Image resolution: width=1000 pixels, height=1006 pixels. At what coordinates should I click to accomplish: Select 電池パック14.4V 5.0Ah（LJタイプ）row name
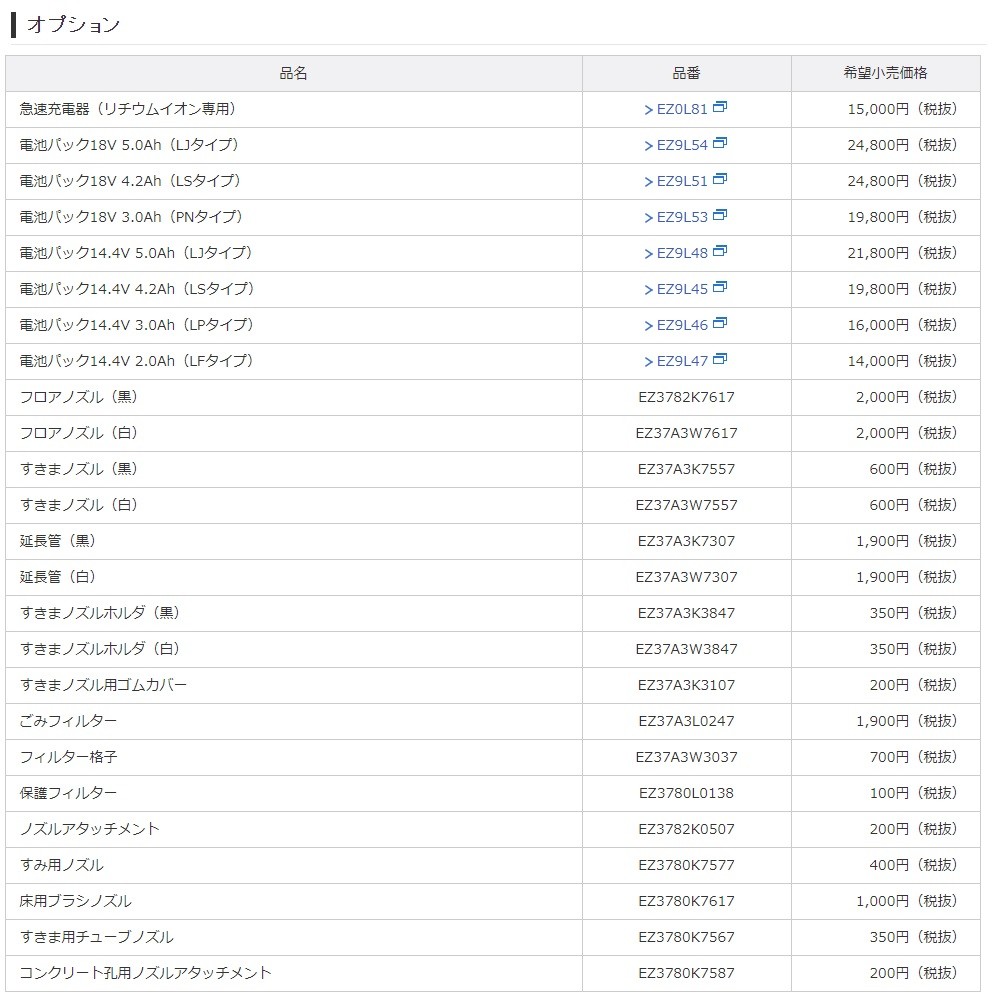point(135,253)
